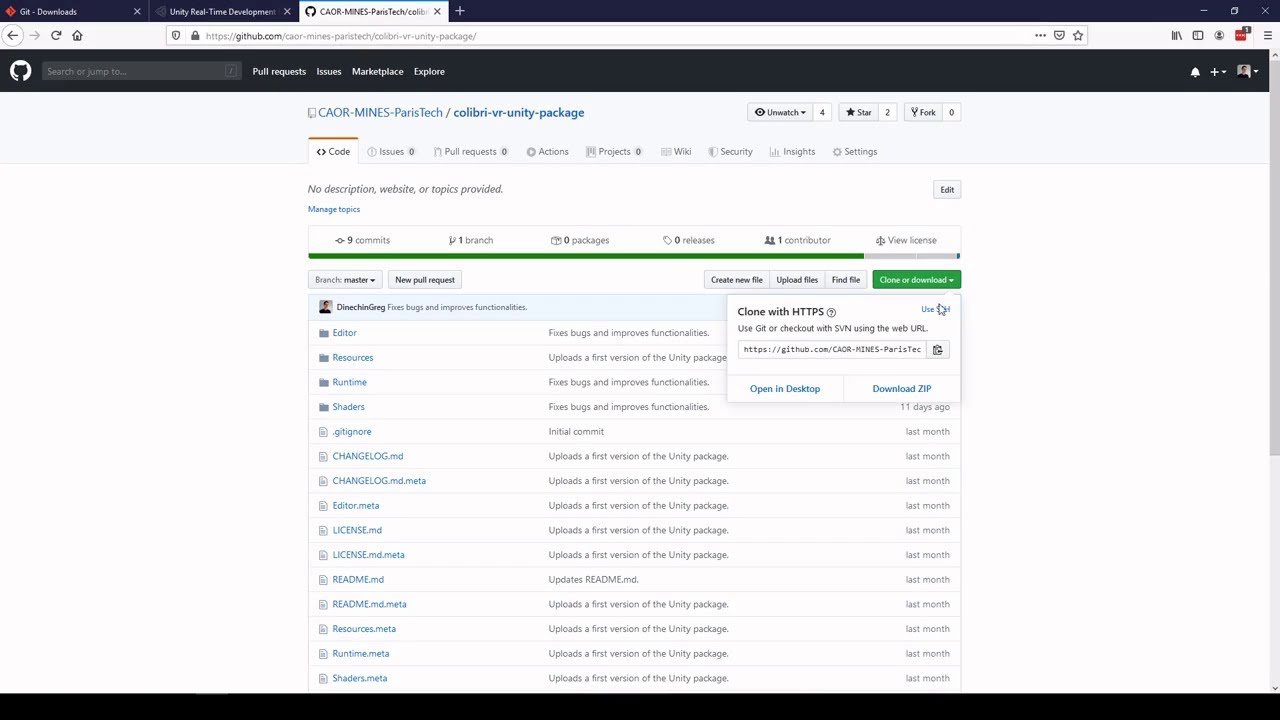Close the Git - Downloads tab
Image resolution: width=1280 pixels, height=720 pixels.
click(x=137, y=11)
